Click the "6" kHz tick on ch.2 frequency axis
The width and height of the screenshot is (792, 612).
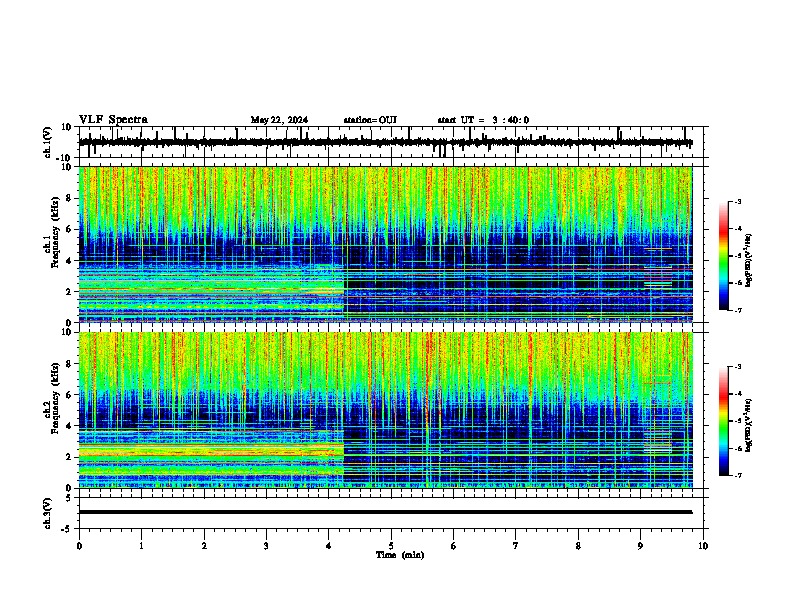tap(69, 395)
